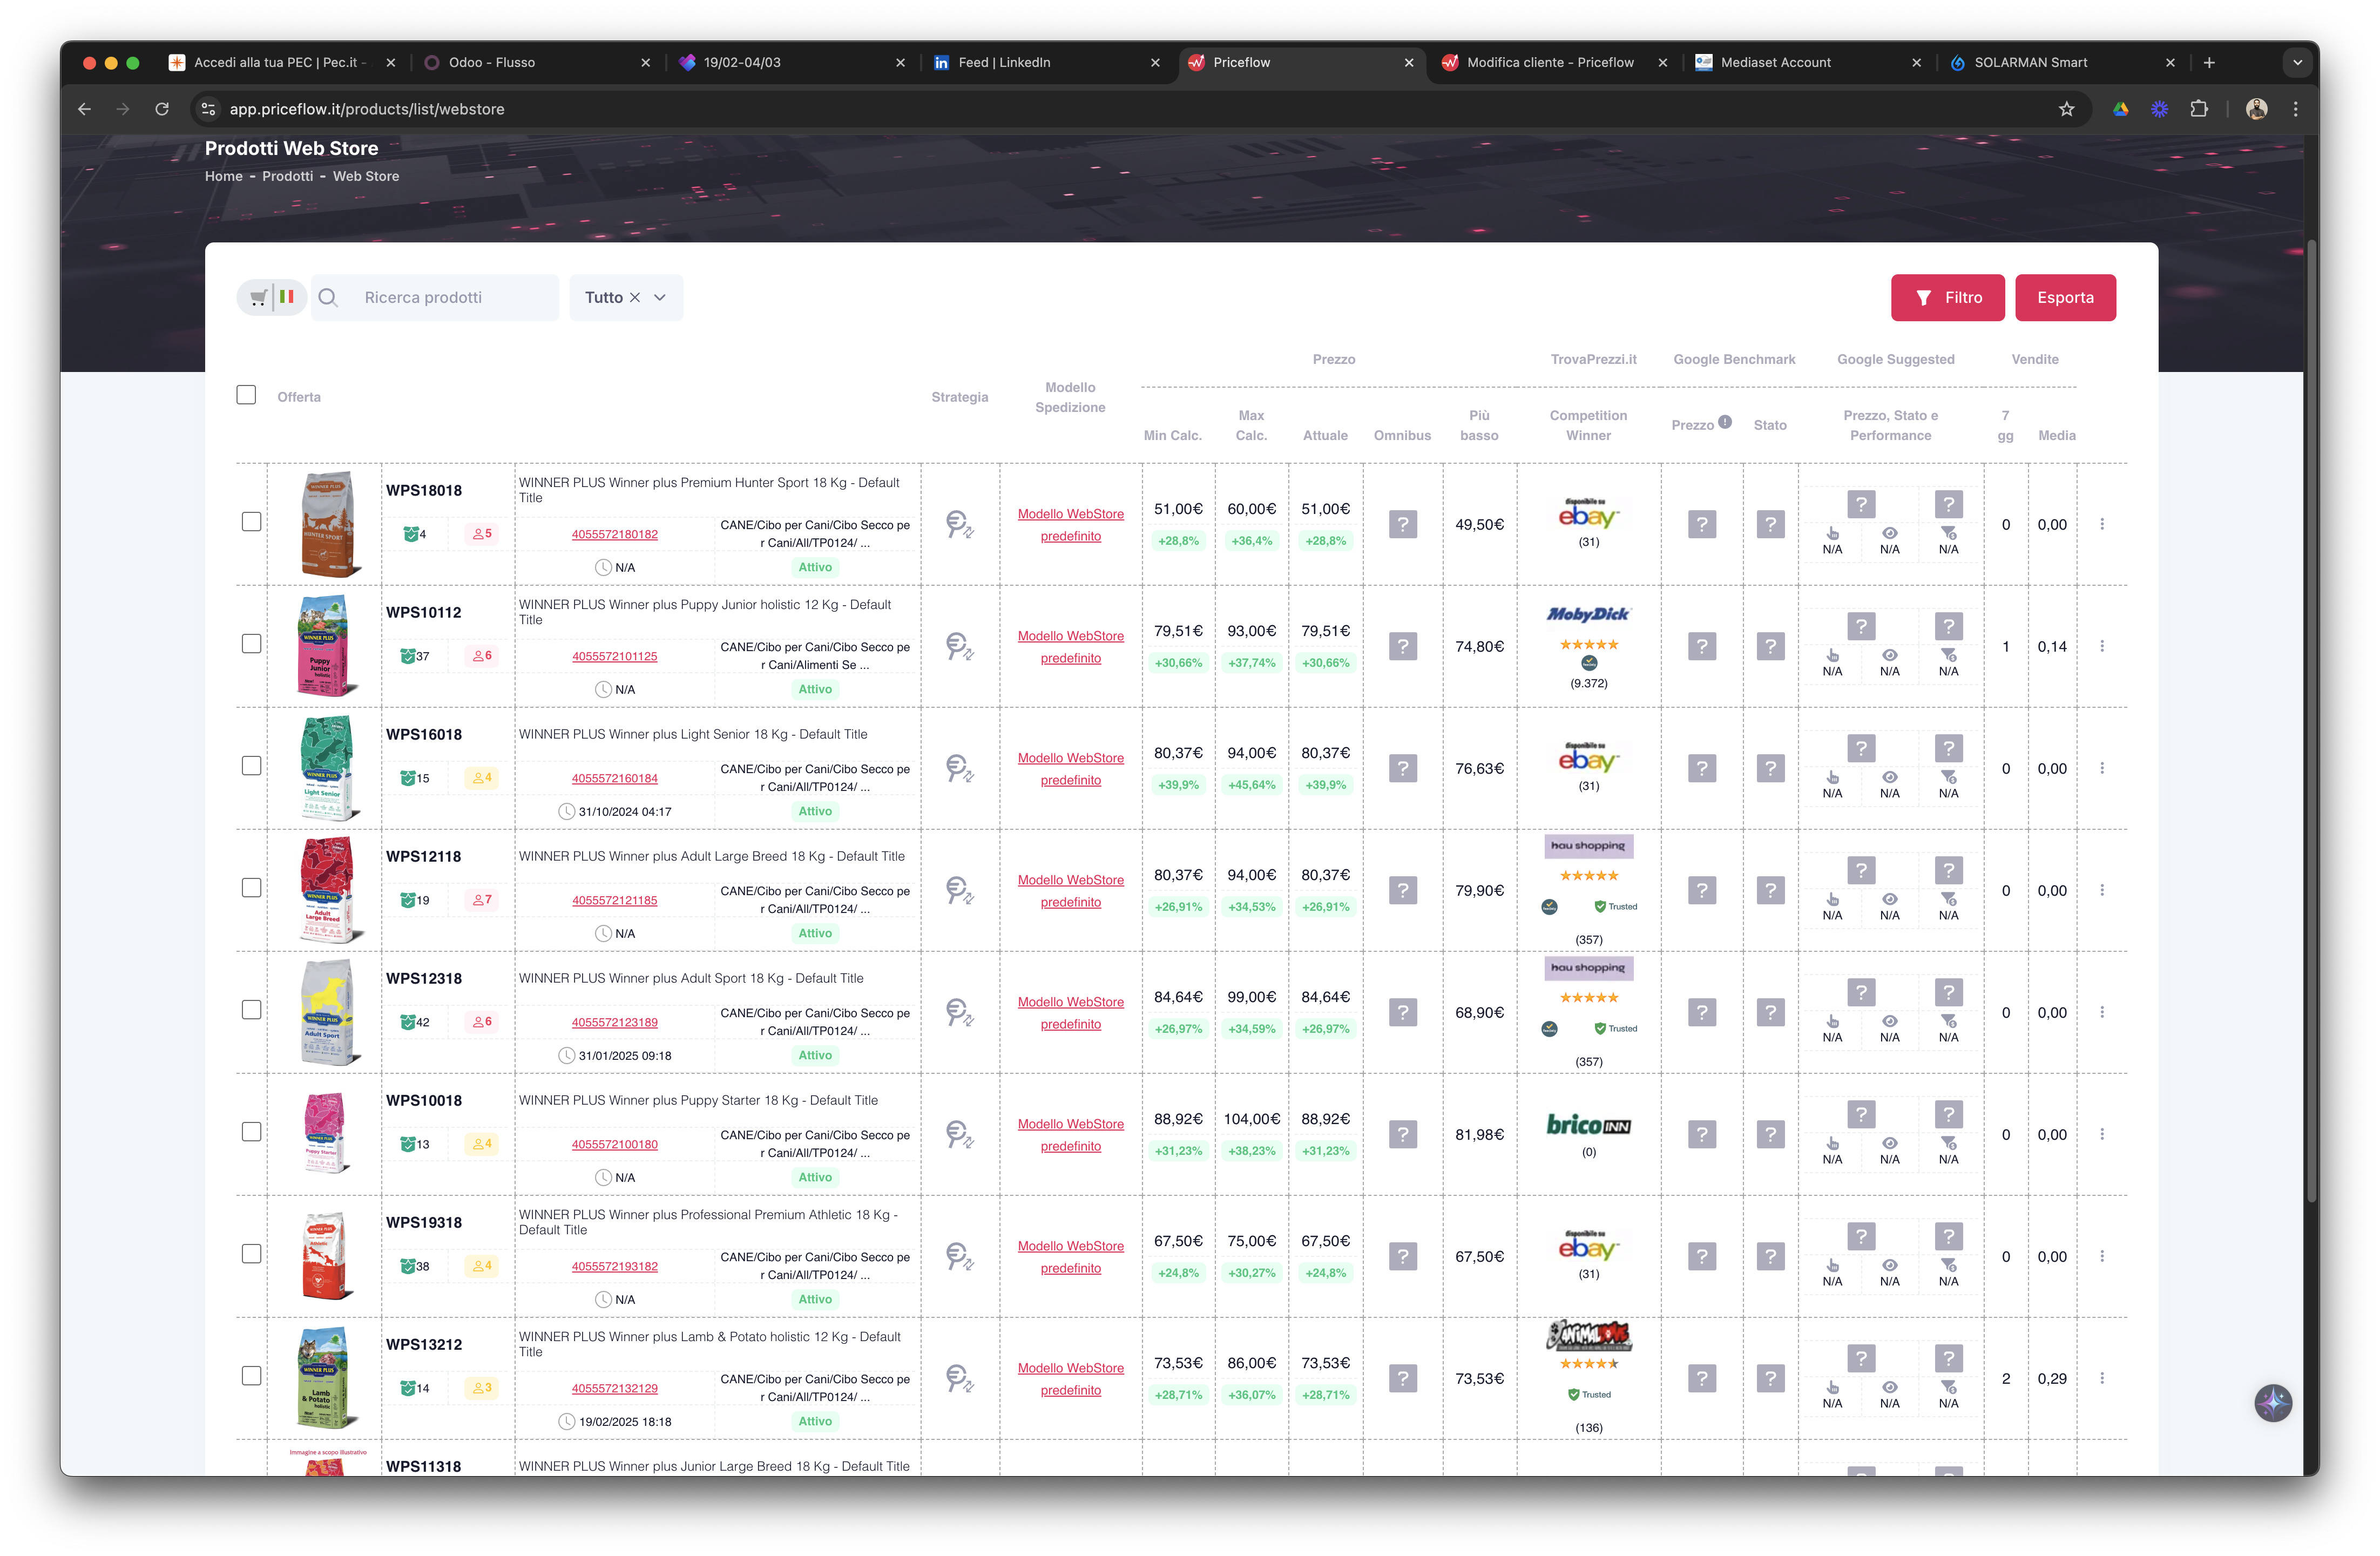Go back with the browser back arrow
2380x1556 pixels.
84,109
